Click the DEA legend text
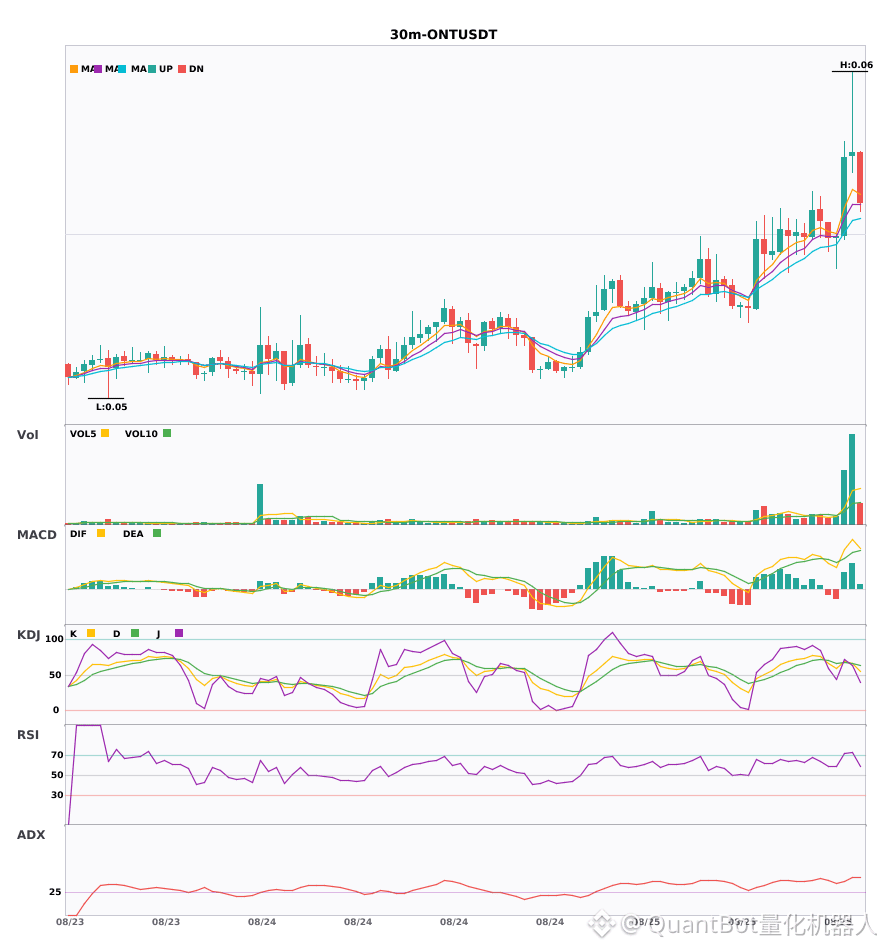Screen dimensions: 885x950 (133, 534)
